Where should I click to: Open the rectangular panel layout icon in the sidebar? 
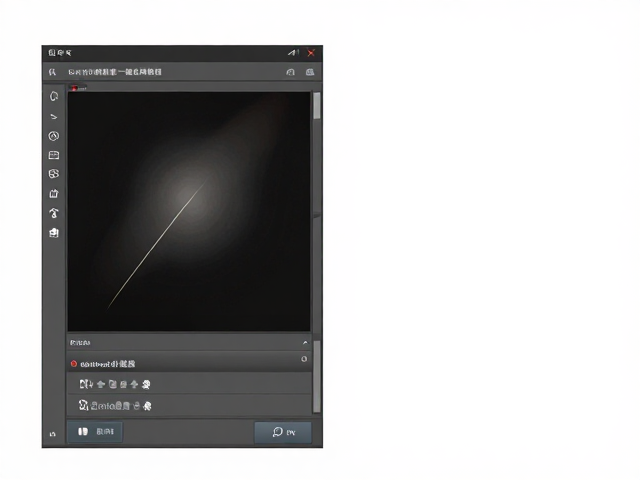(x=54, y=155)
